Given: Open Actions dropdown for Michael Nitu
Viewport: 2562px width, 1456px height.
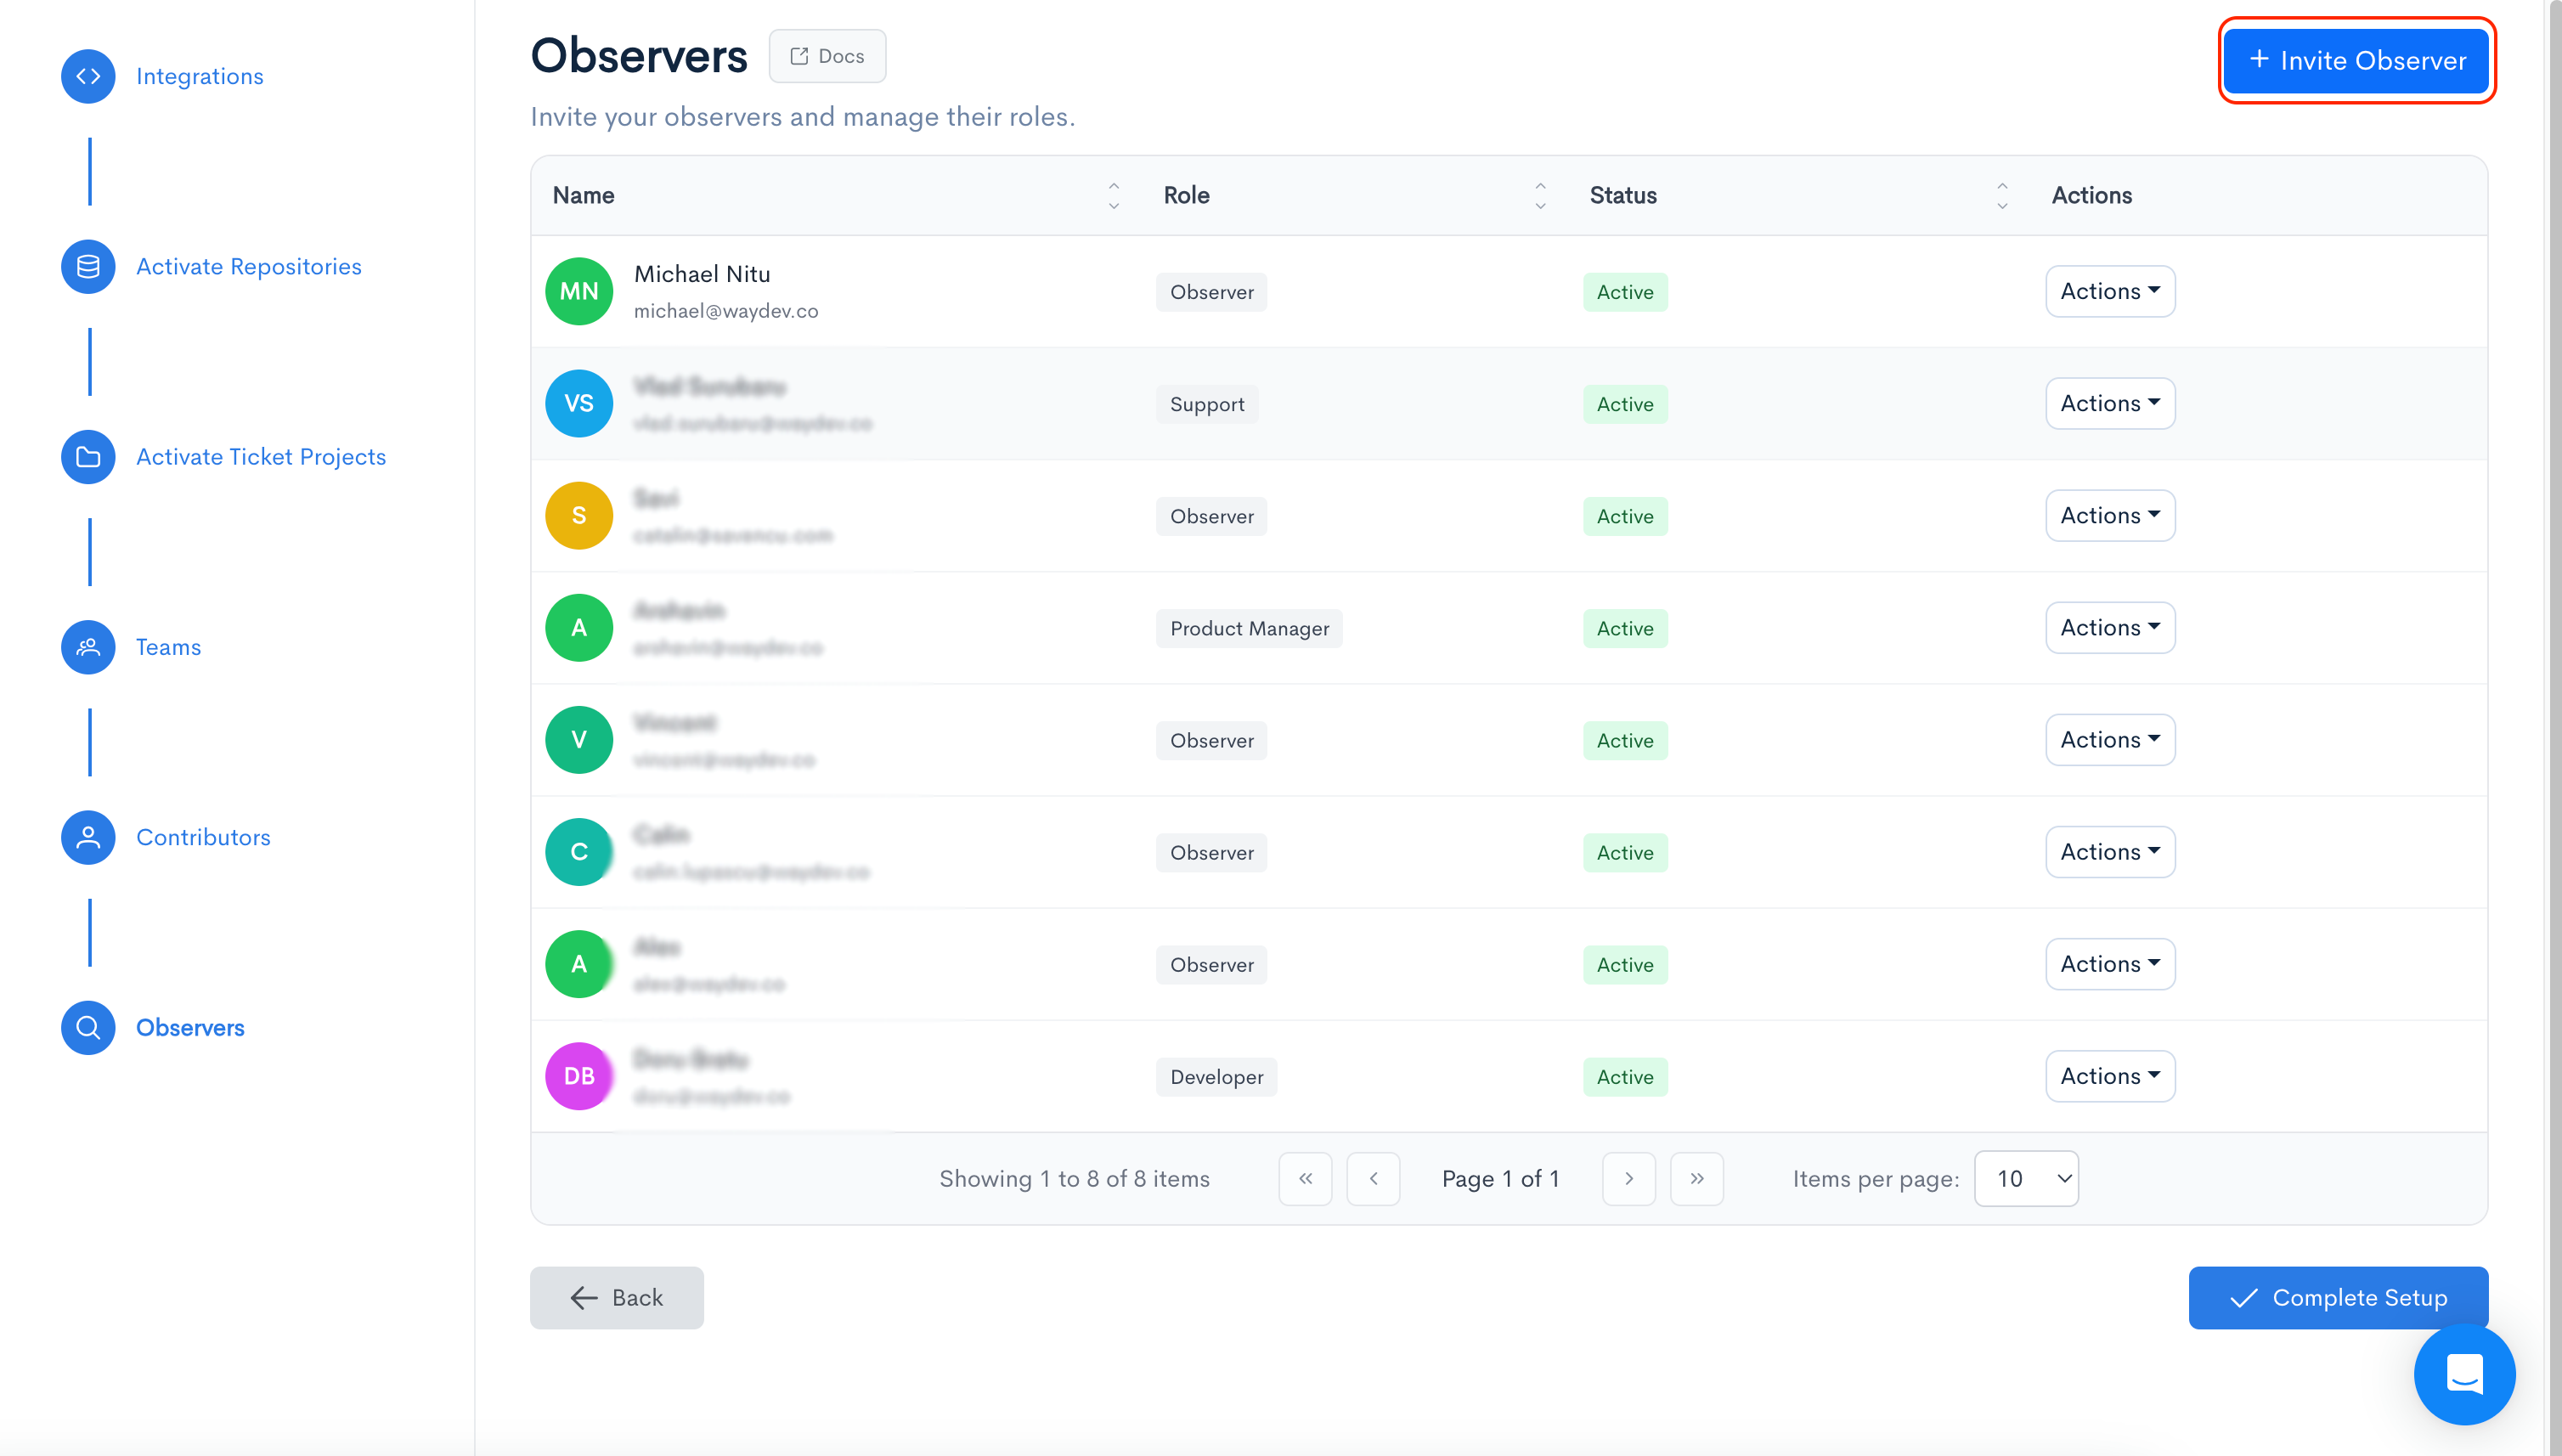Looking at the screenshot, I should point(2109,291).
